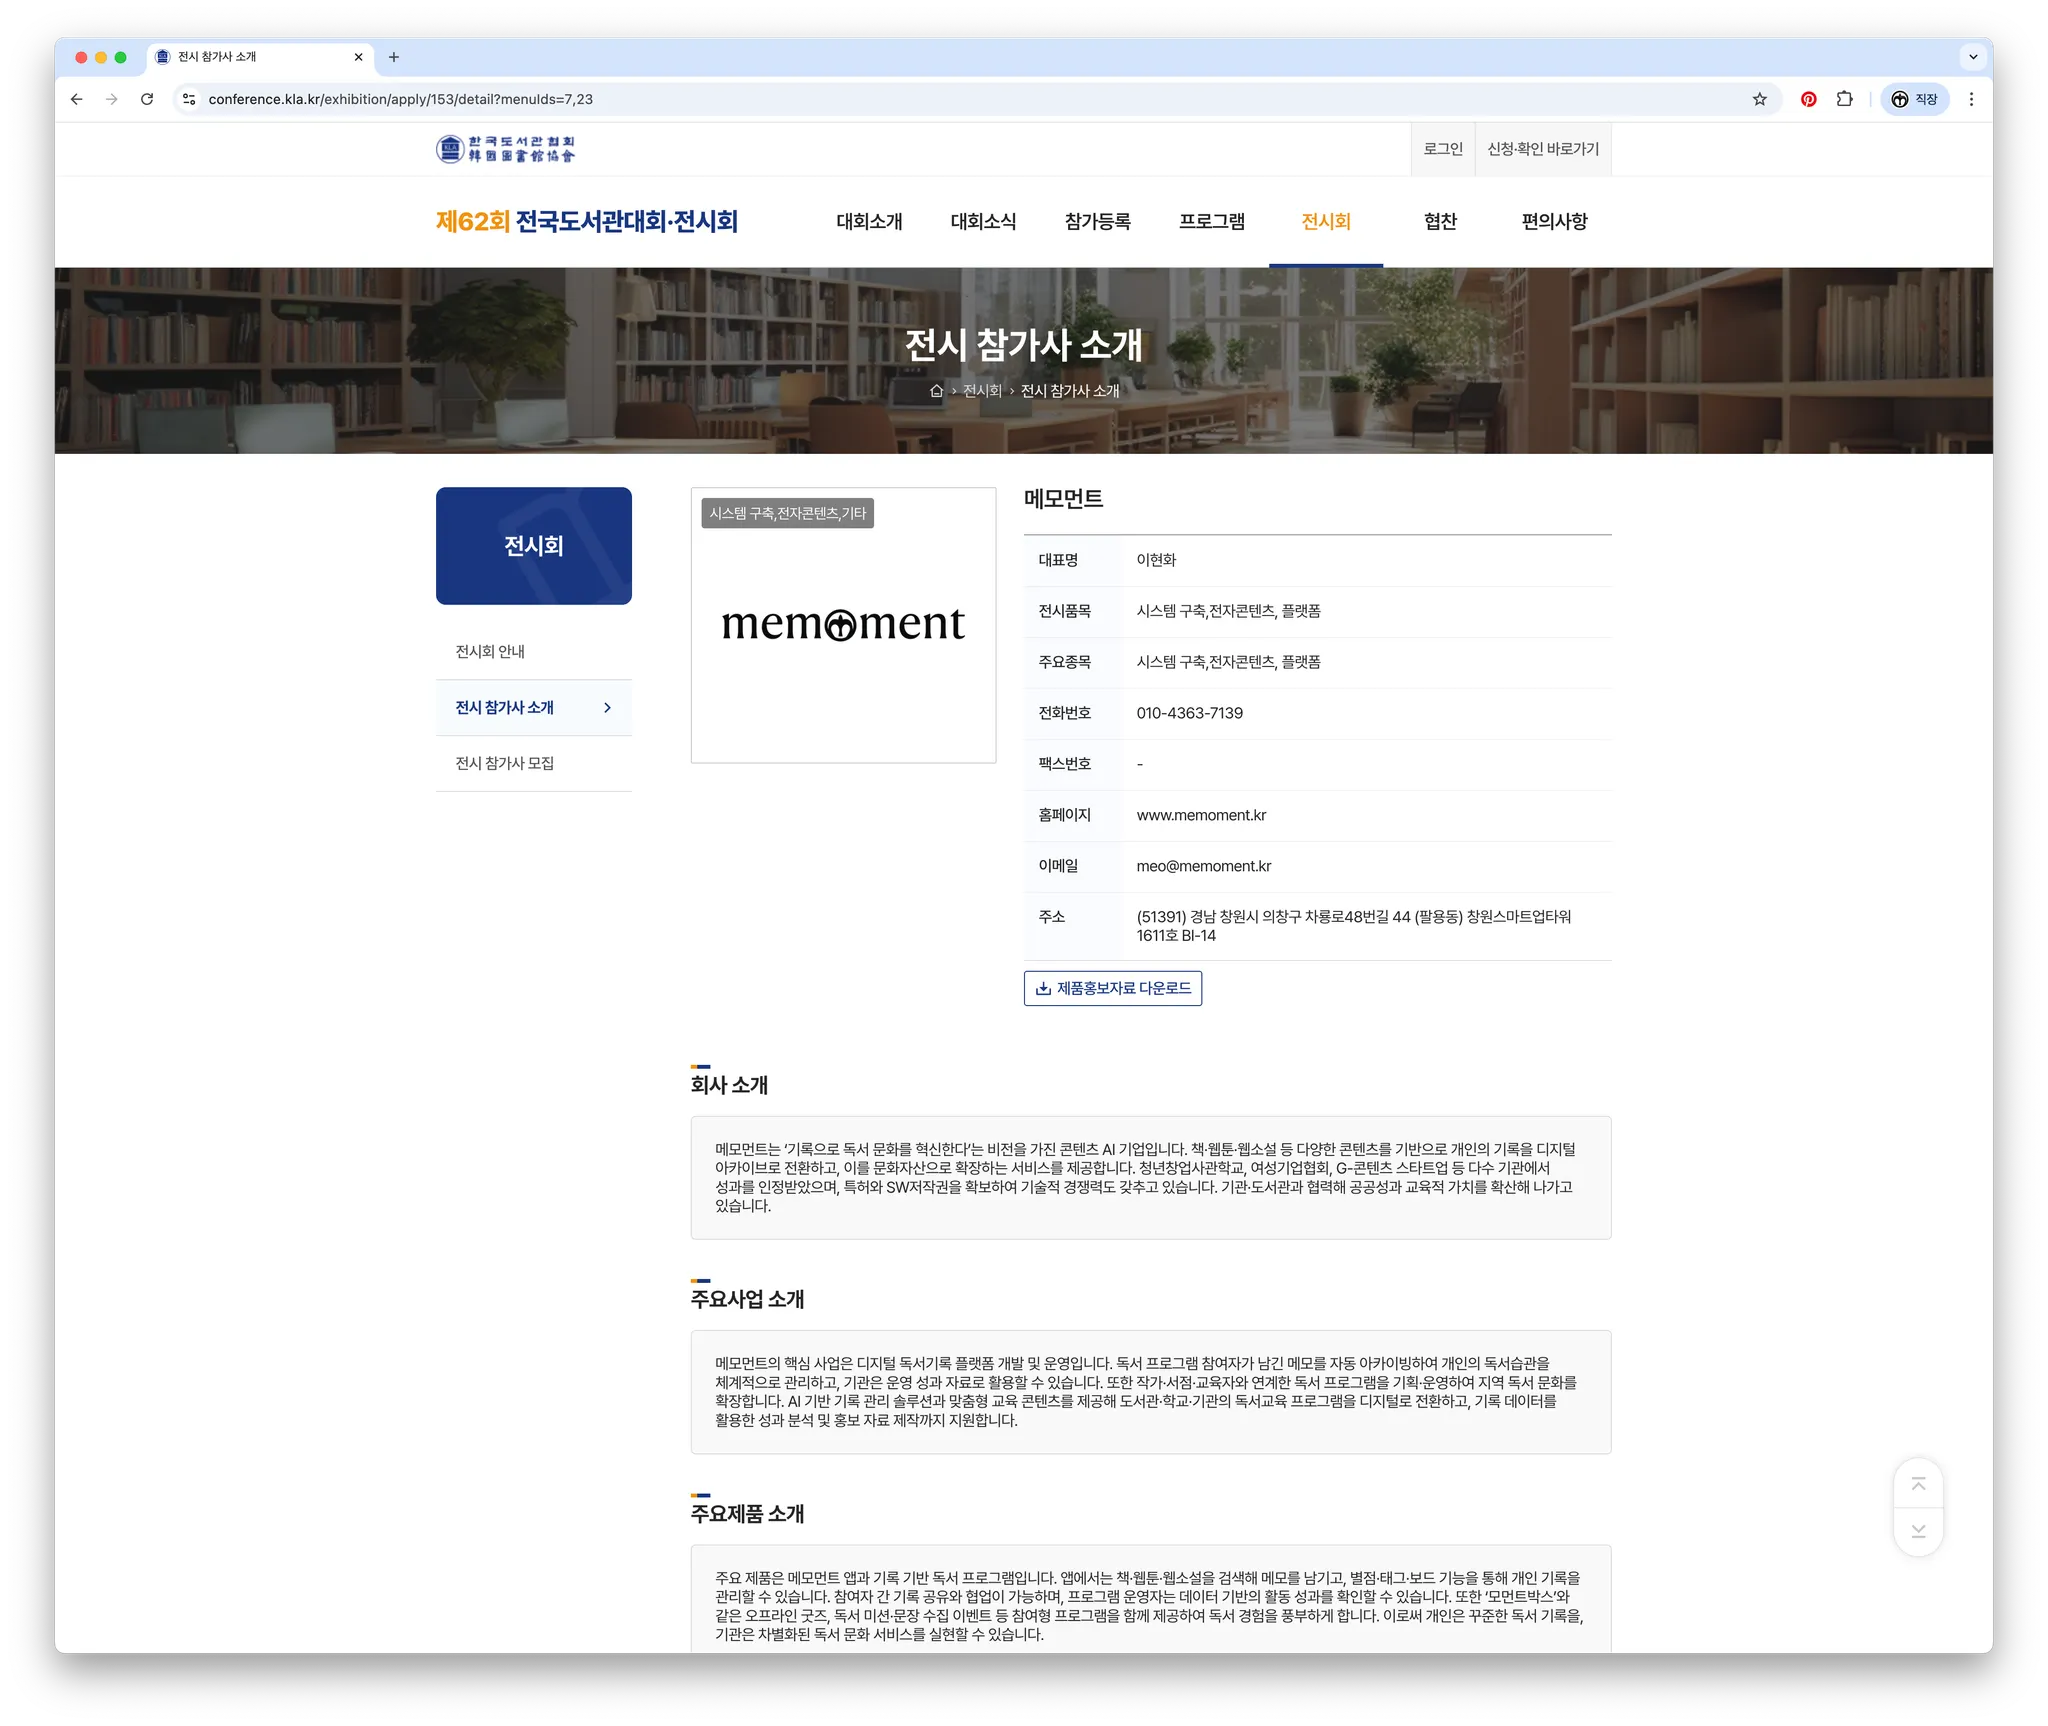Bookmark this page with star icon
Screen dimensions: 2048x1726
(1759, 99)
